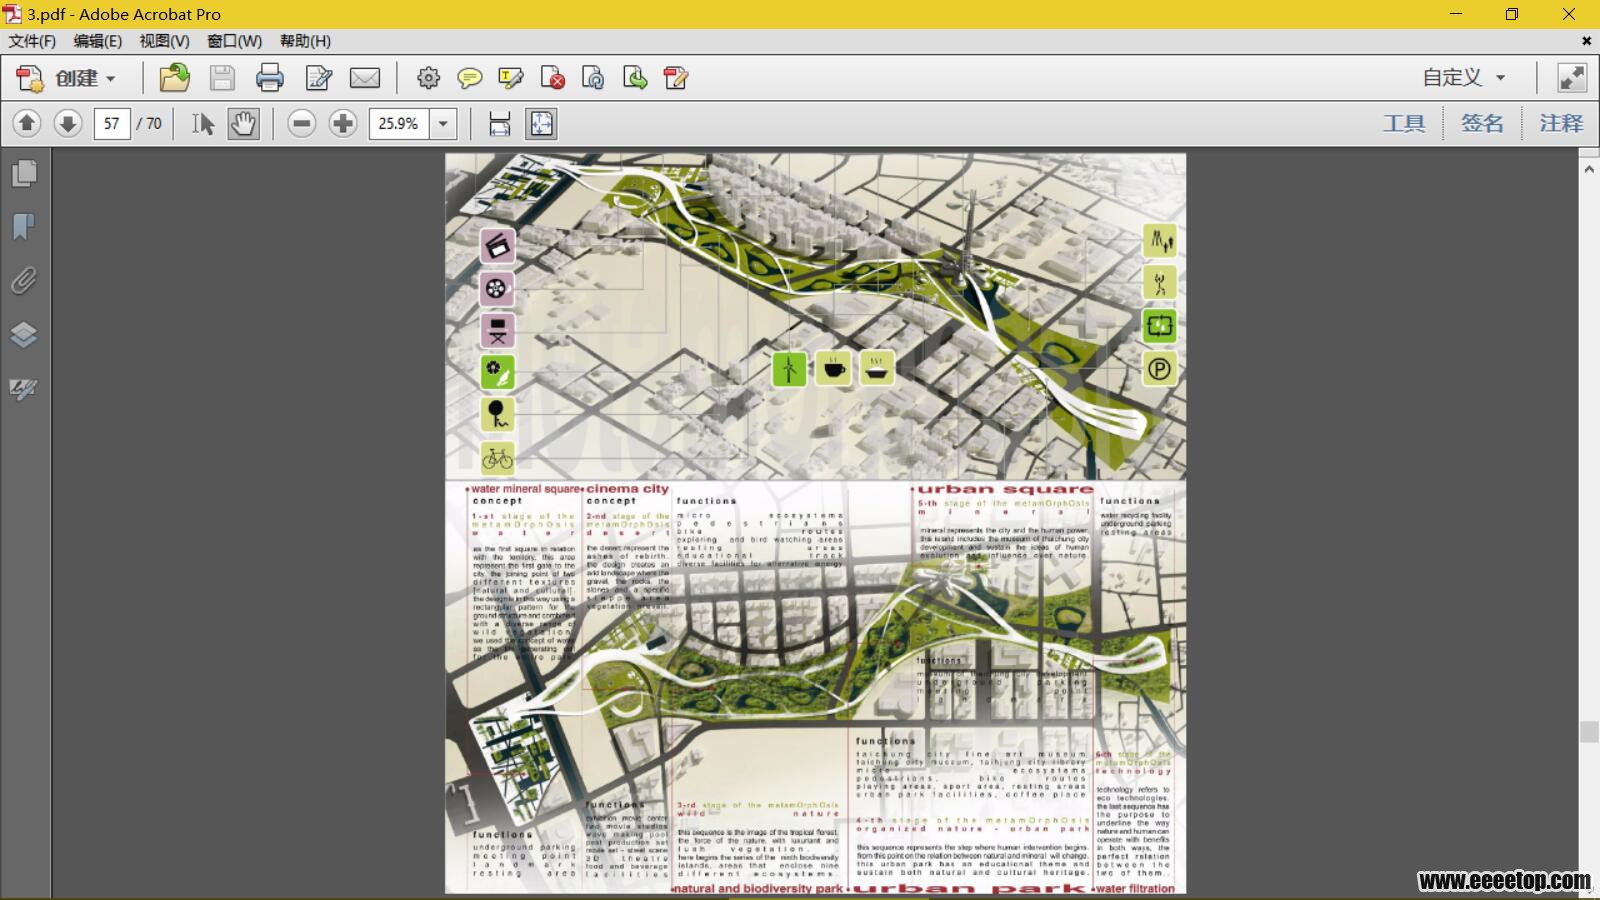Choose the Select text cursor tool
Image resolution: width=1600 pixels, height=900 pixels.
[203, 123]
